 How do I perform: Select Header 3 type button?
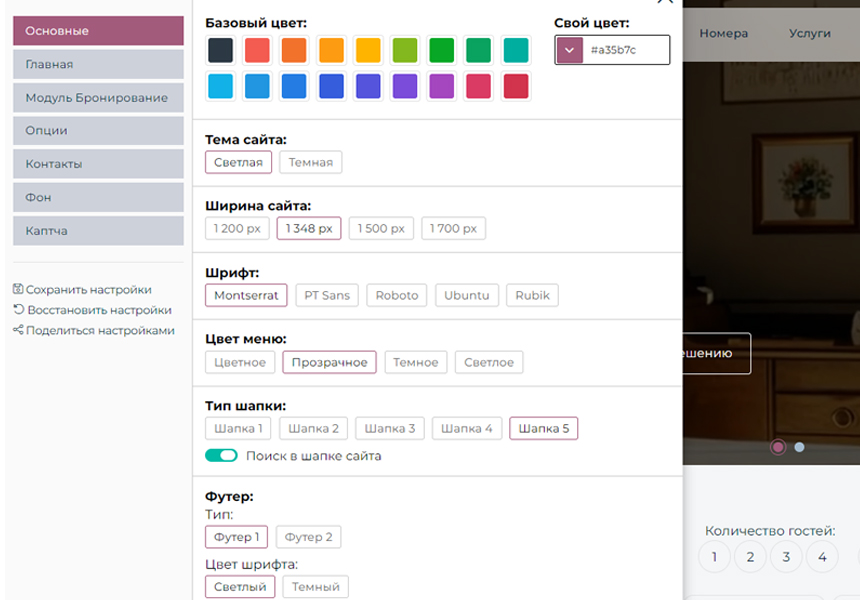(389, 429)
